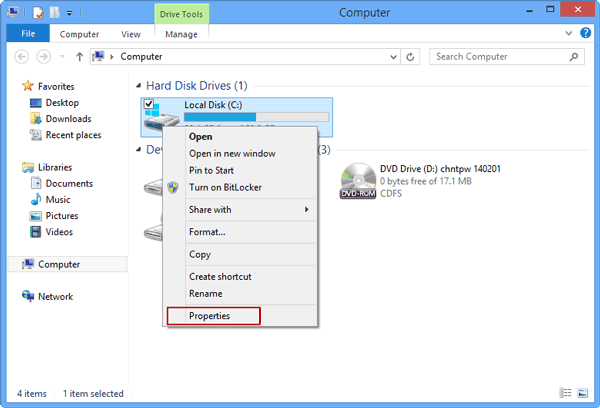
Task: Expand the ribbon with the chevron
Action: [x=569, y=33]
